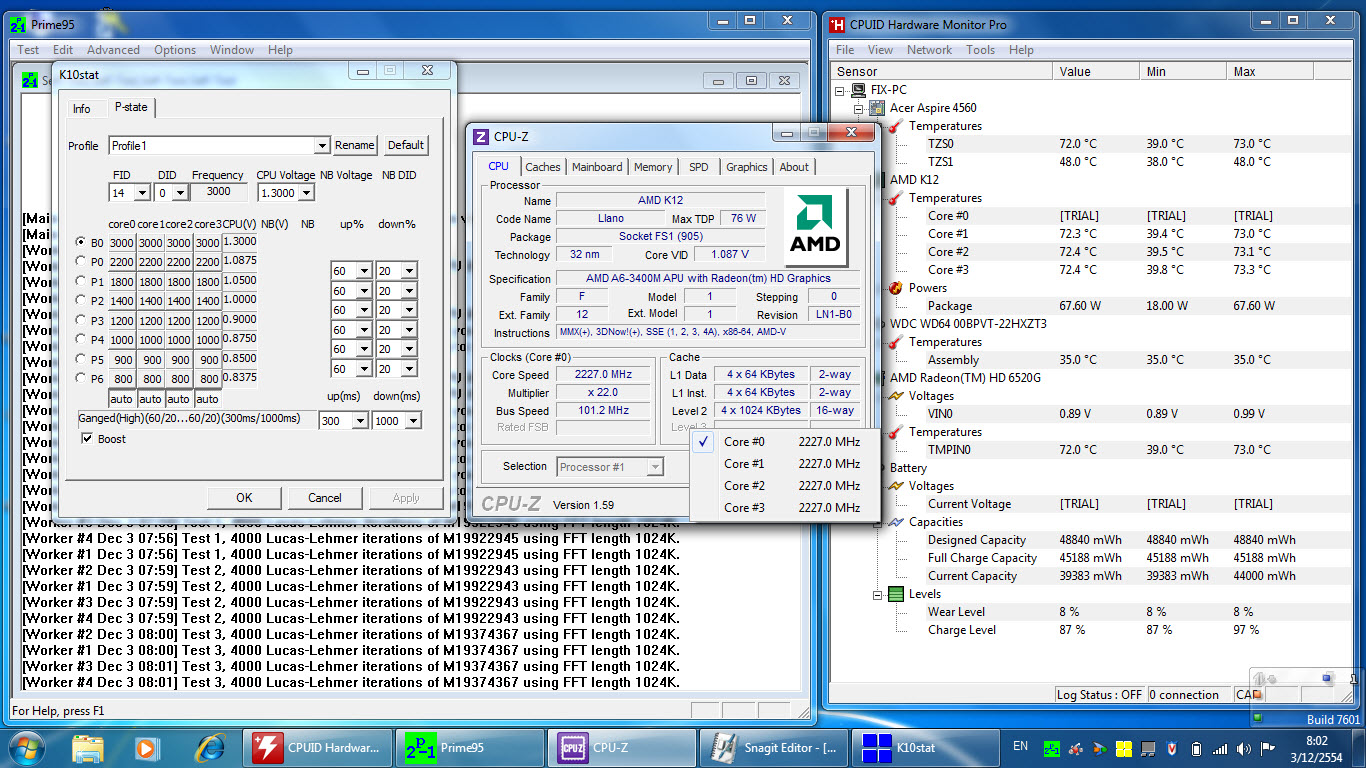Open Windows Media Player taskbar icon
The height and width of the screenshot is (768, 1366).
click(146, 747)
